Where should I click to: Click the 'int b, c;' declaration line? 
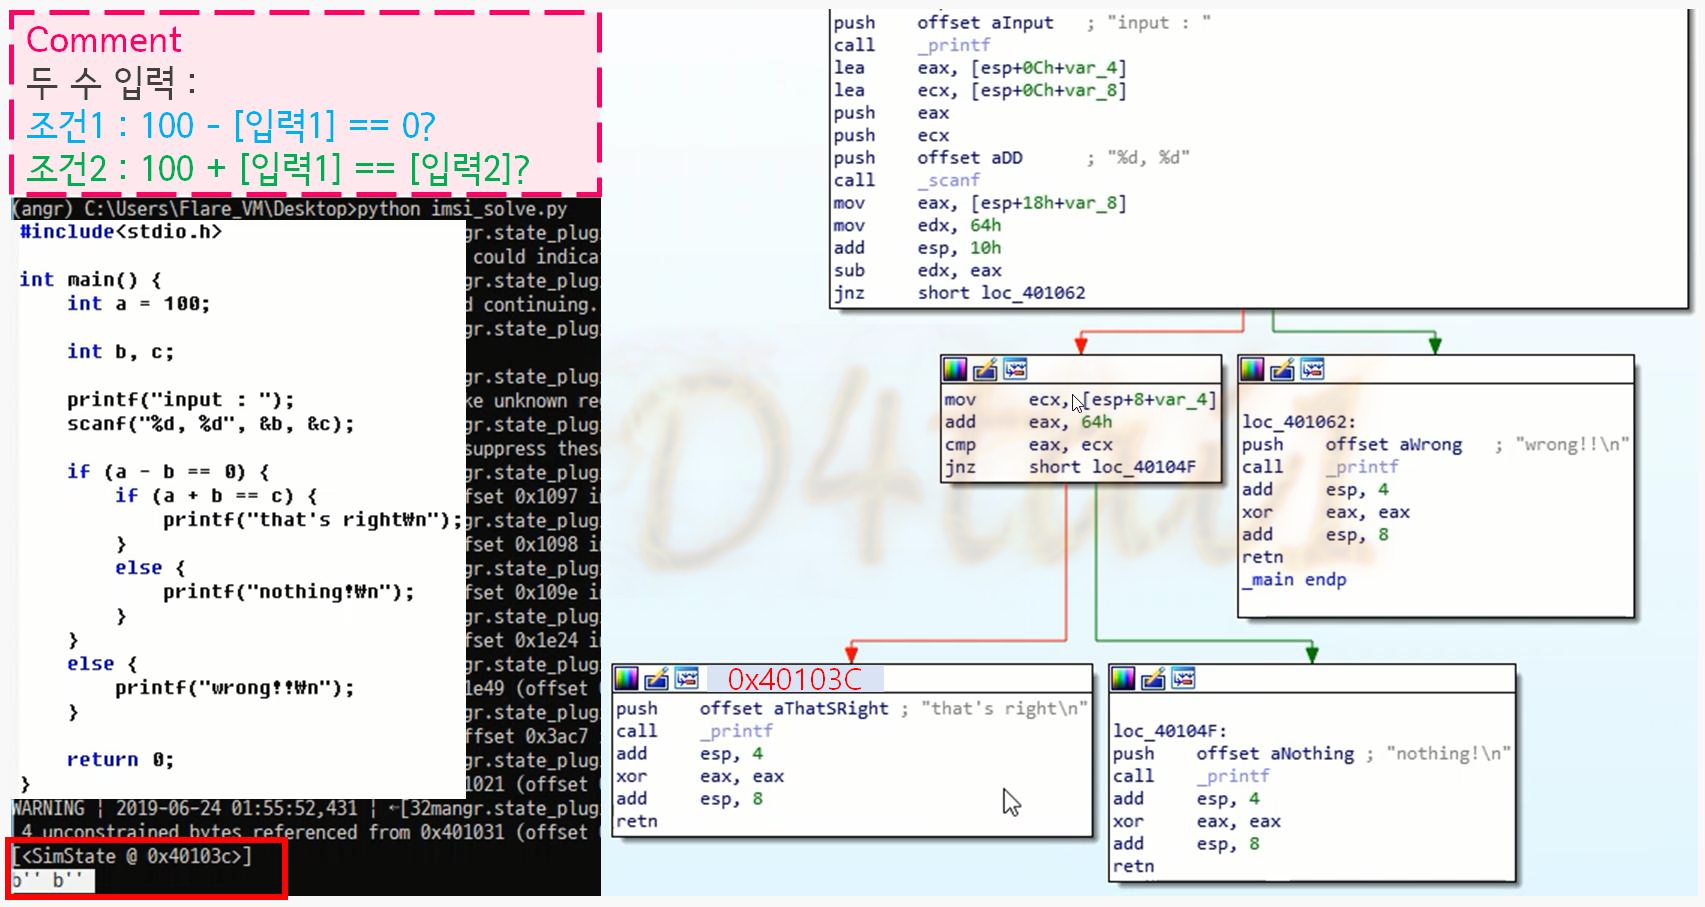click(x=120, y=351)
